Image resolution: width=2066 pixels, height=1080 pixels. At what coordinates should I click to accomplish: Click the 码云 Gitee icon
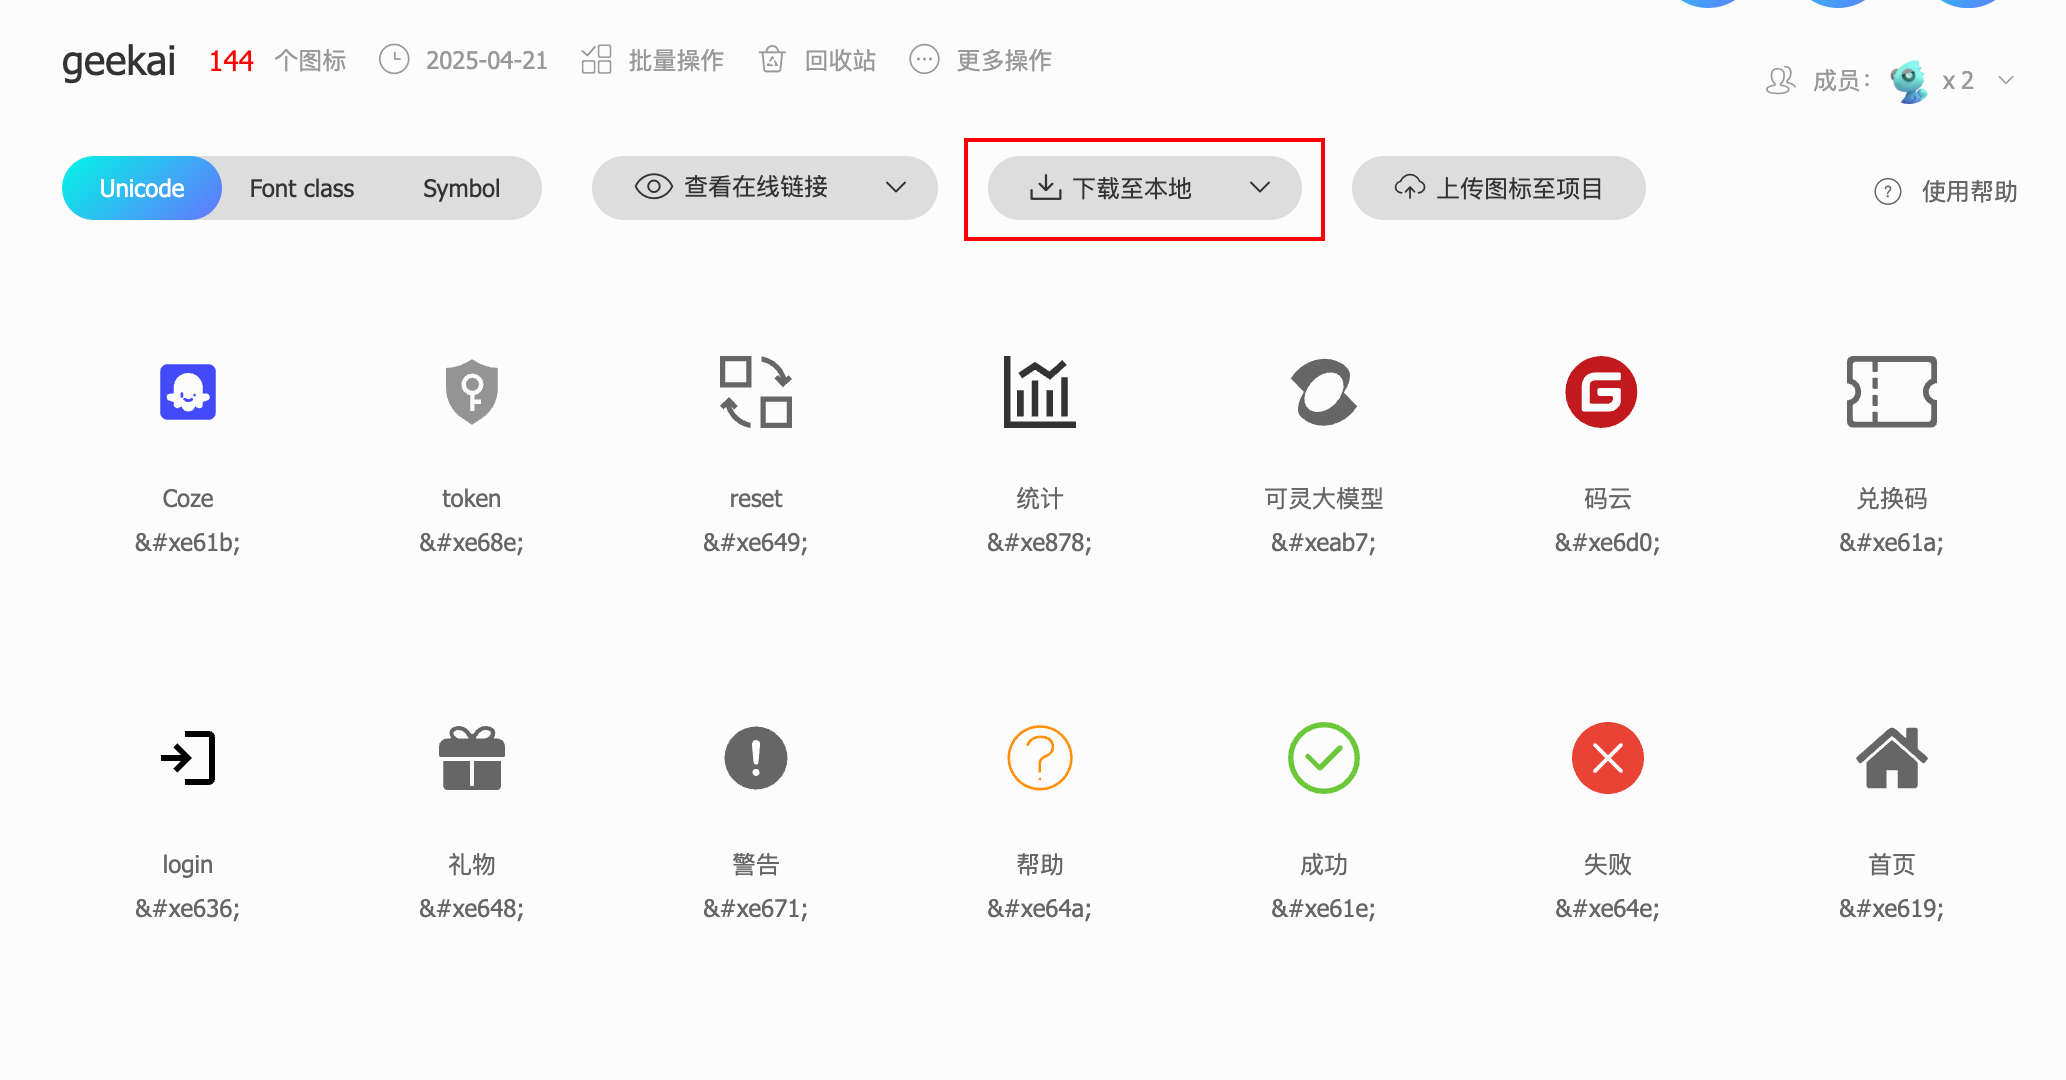coord(1602,392)
